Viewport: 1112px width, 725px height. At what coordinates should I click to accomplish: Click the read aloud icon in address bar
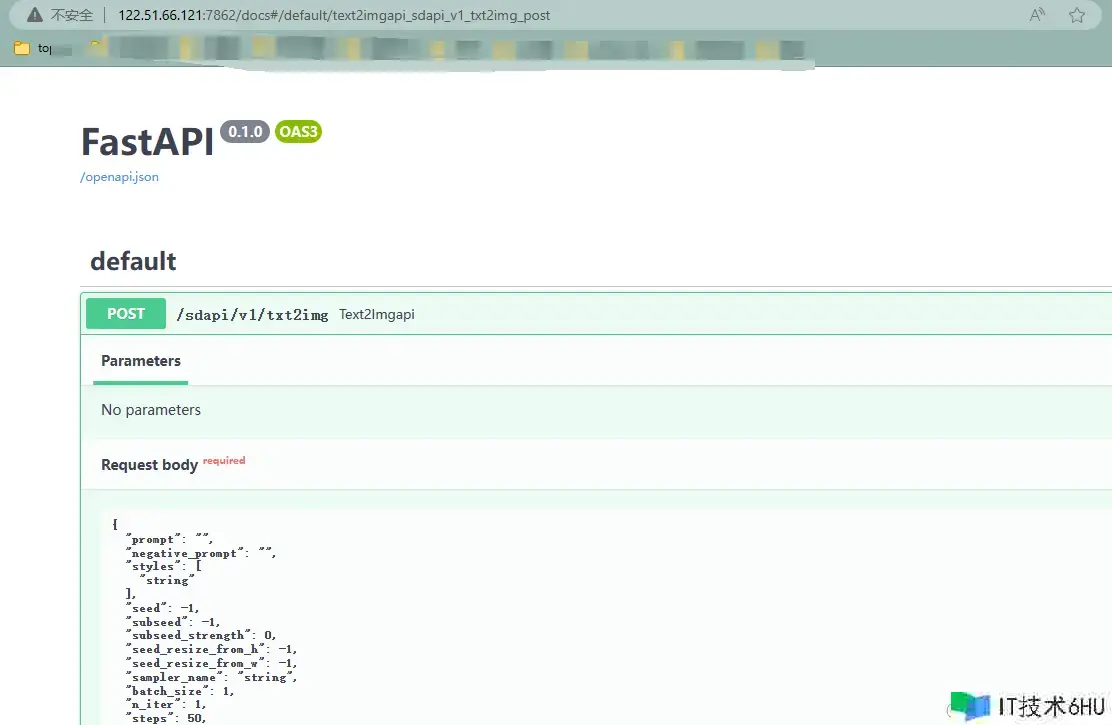point(1037,15)
